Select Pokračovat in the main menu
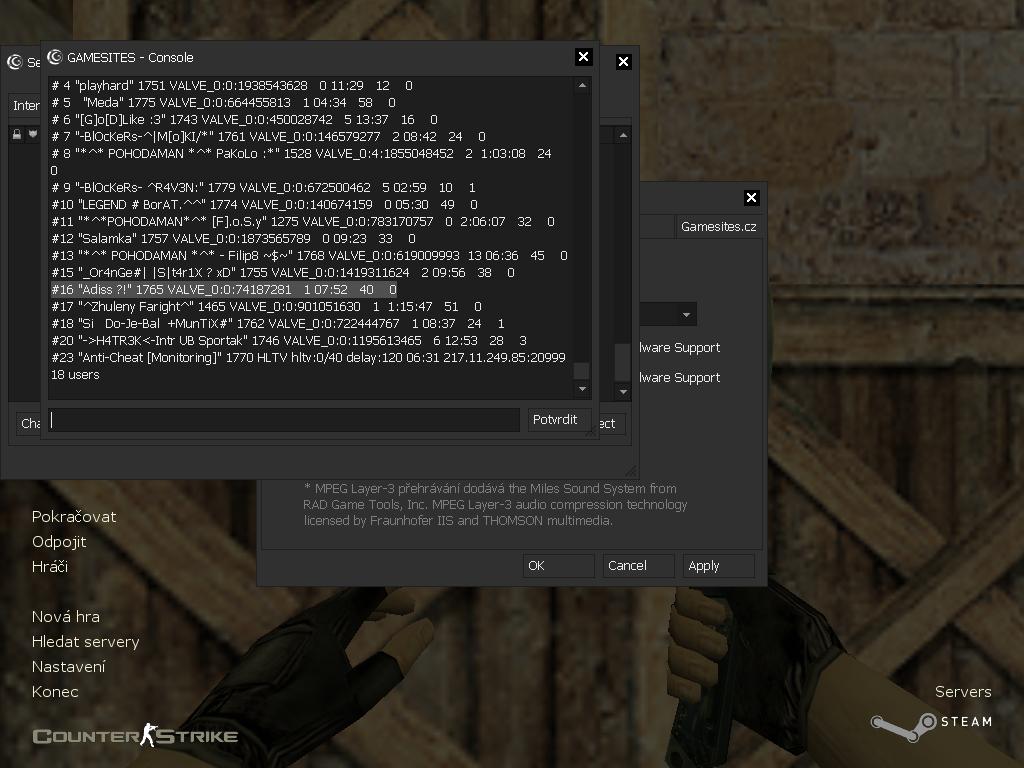 click(74, 517)
